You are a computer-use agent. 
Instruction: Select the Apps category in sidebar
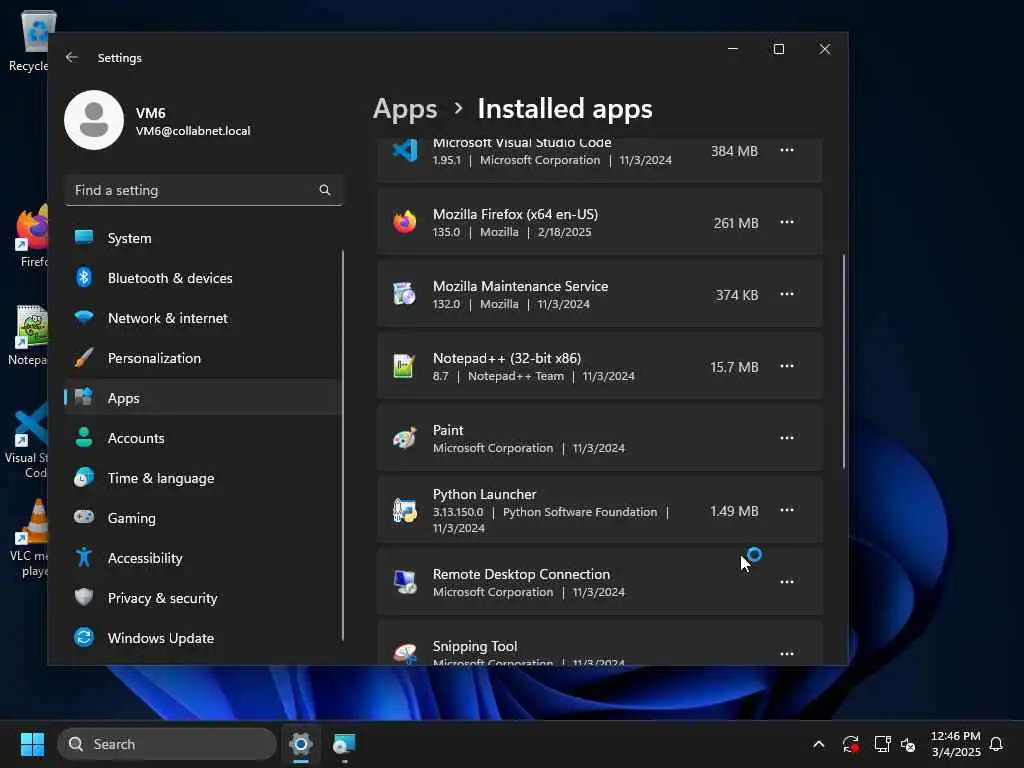pos(204,398)
